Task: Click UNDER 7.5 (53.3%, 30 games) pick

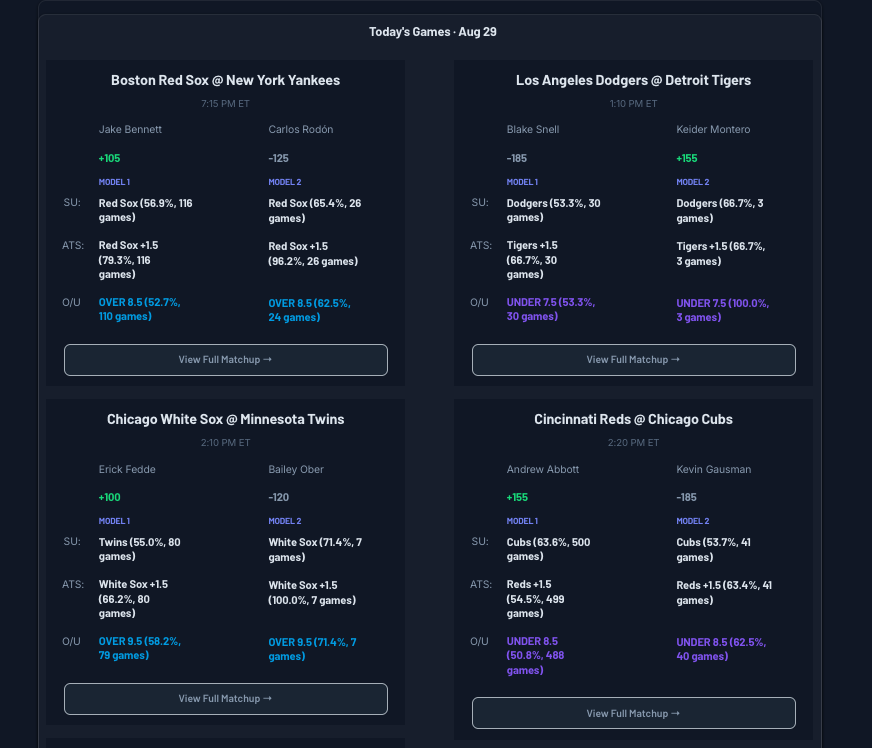Action: point(551,309)
